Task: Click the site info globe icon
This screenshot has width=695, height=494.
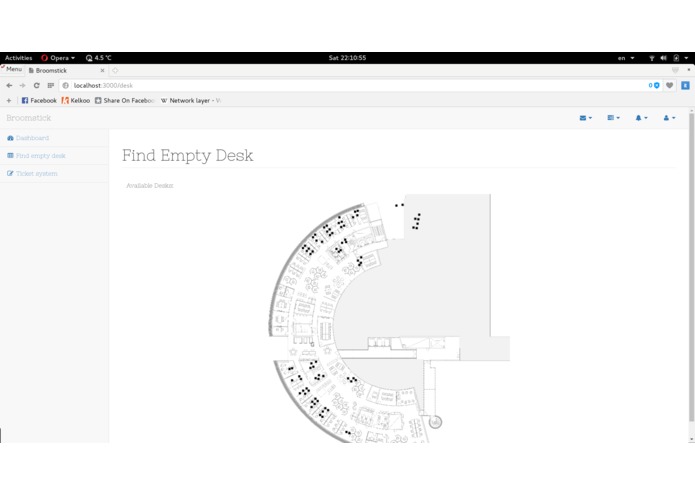Action: (x=66, y=86)
